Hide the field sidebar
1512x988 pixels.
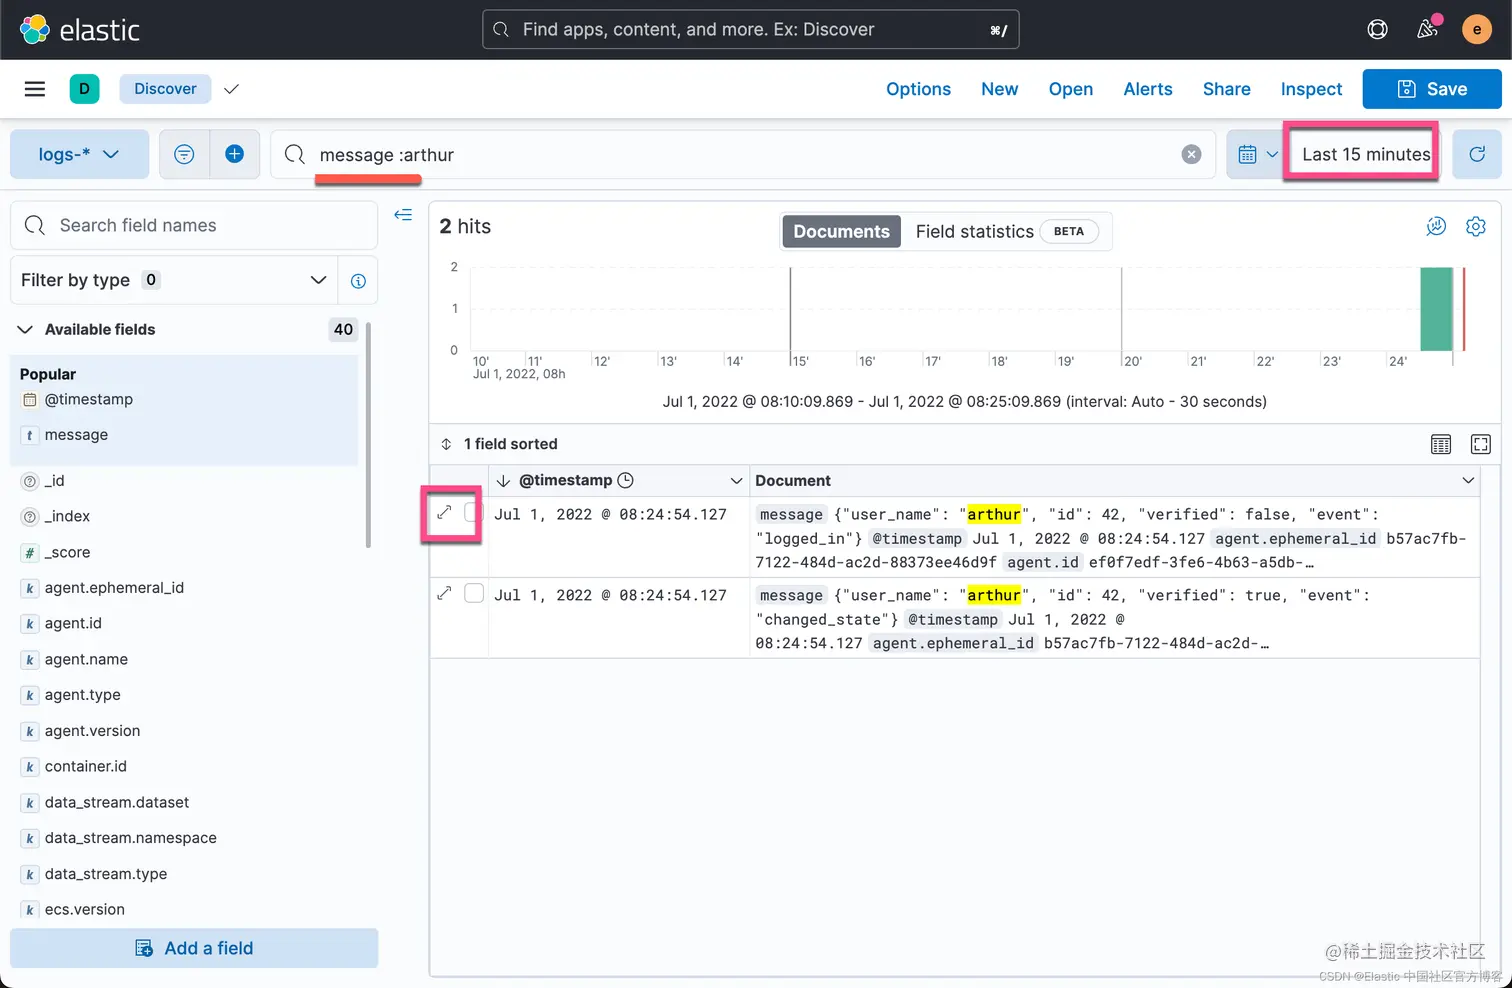[x=403, y=215]
